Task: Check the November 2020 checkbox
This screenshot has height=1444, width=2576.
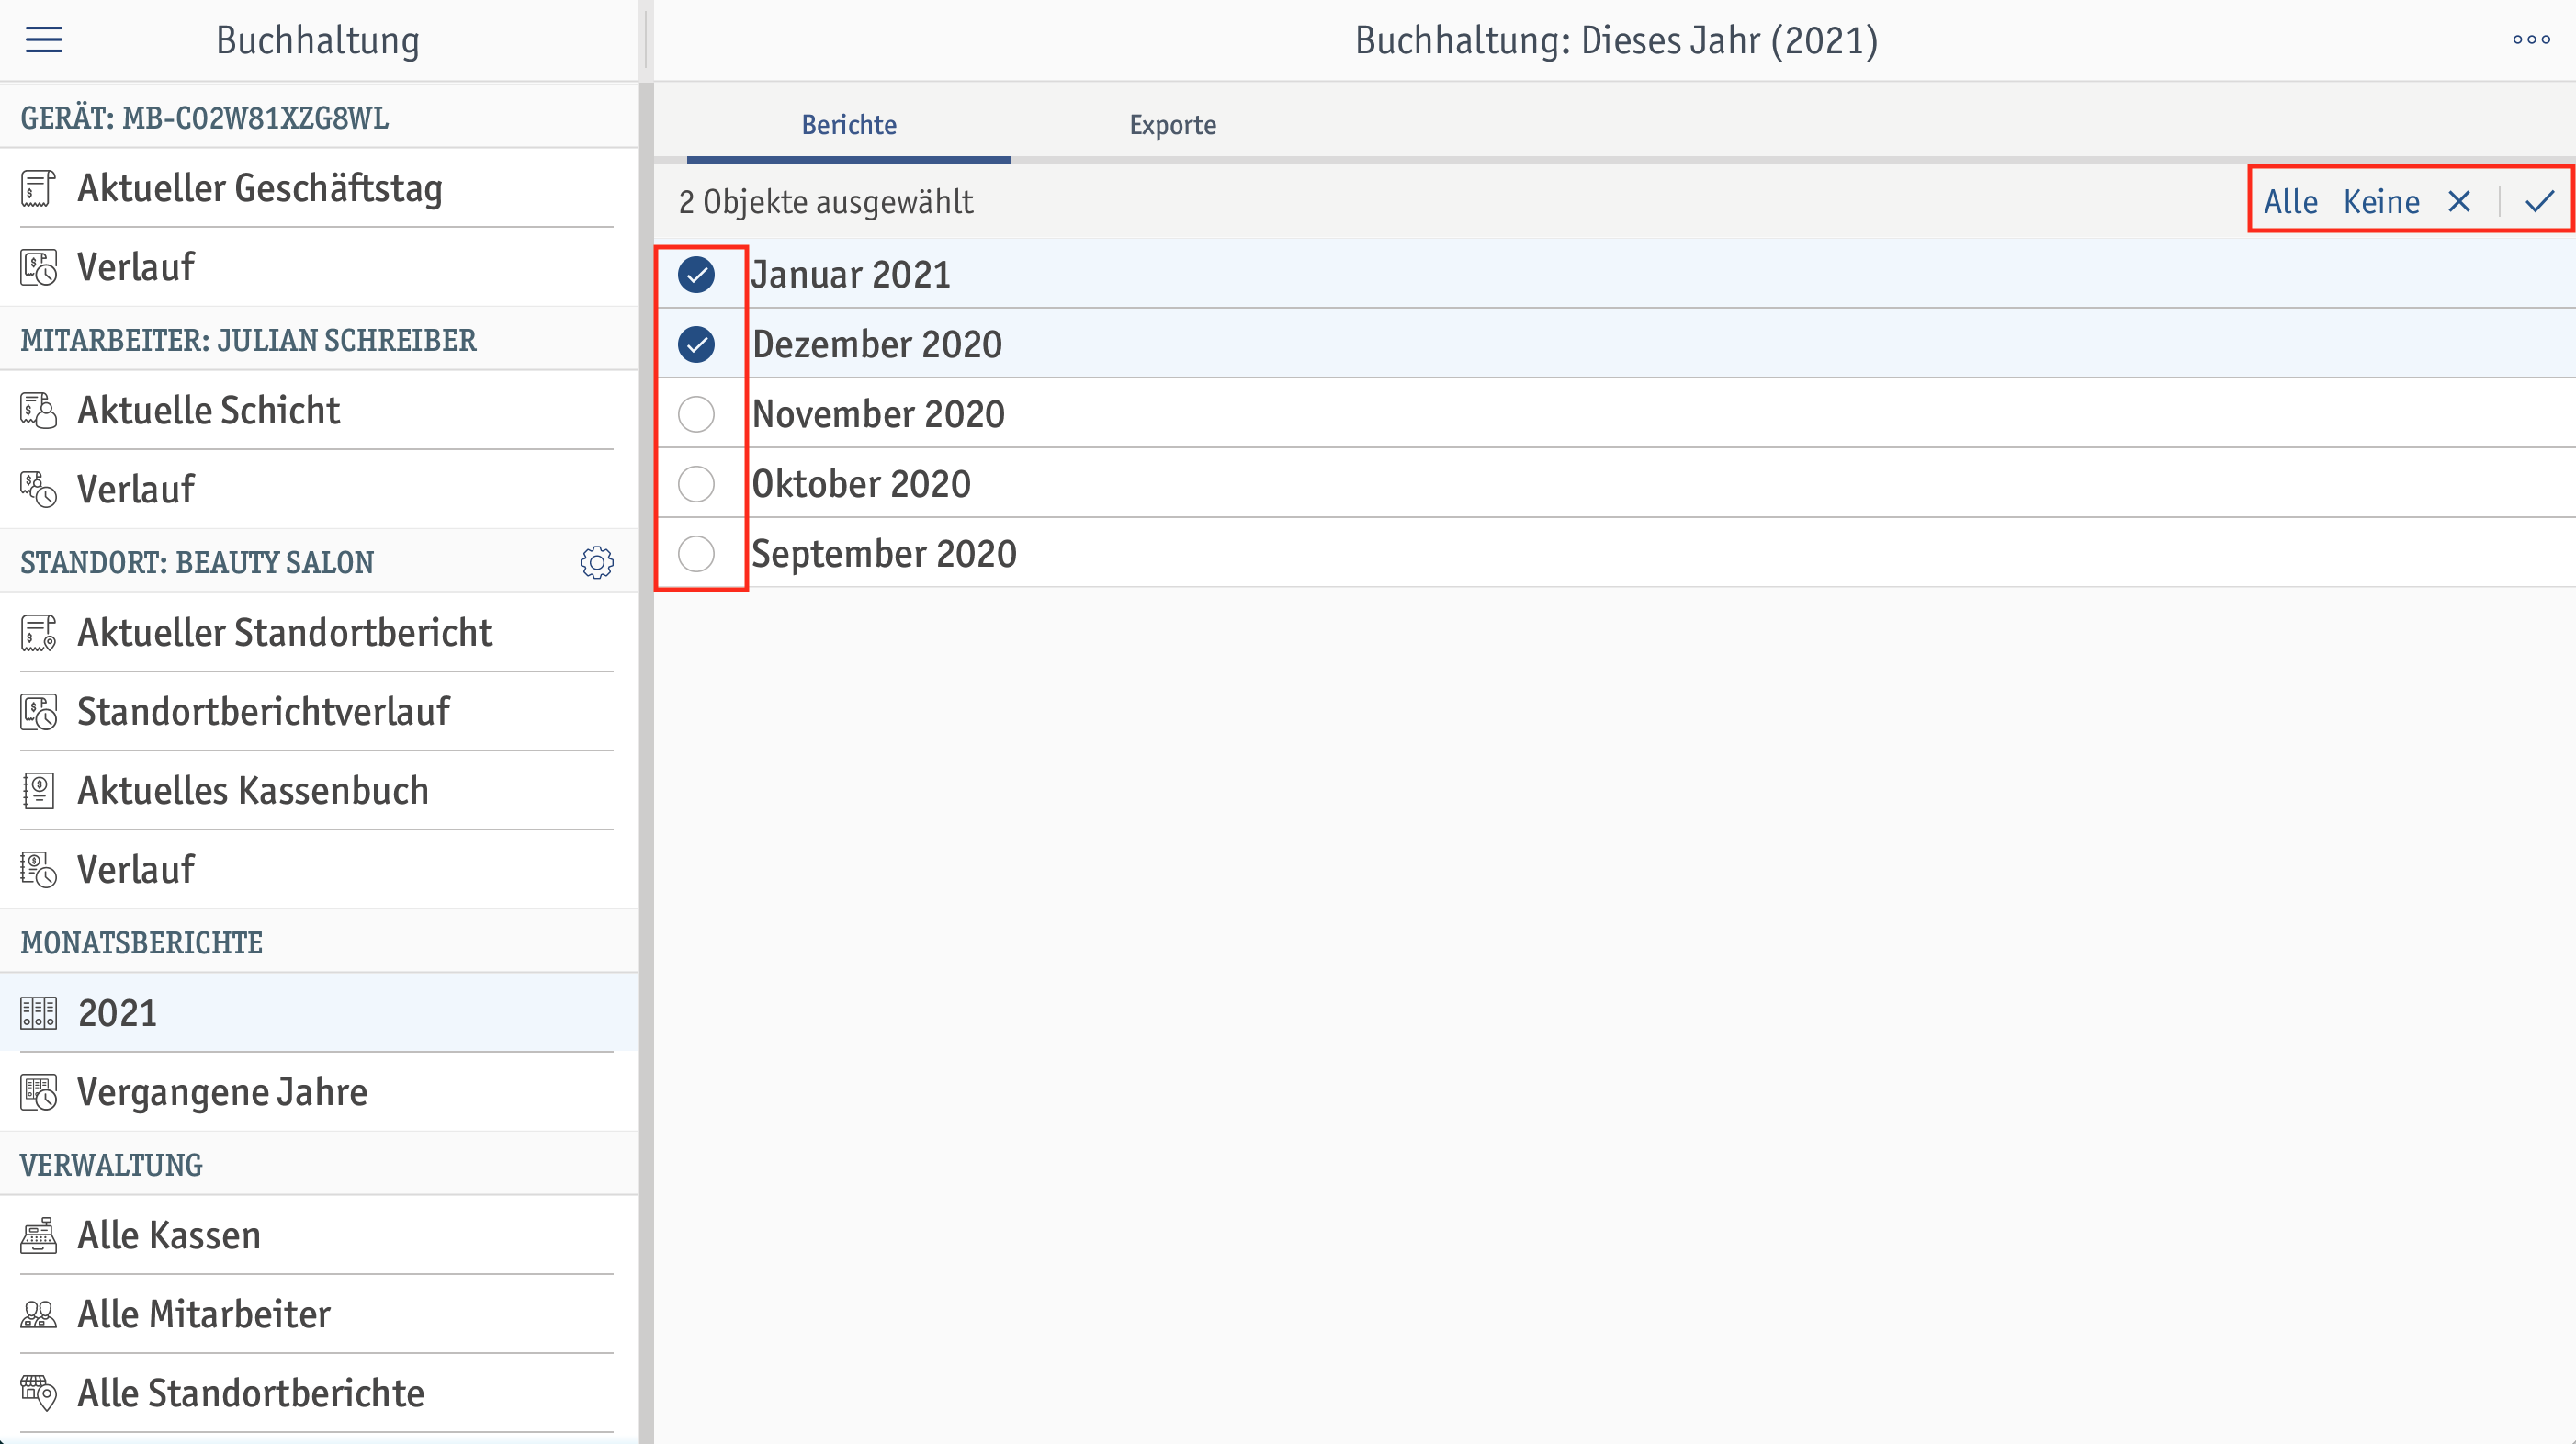Action: pos(696,414)
